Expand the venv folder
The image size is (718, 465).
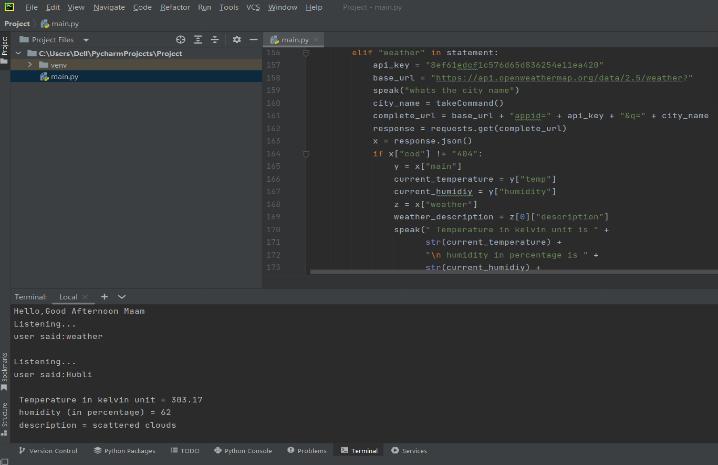30,65
